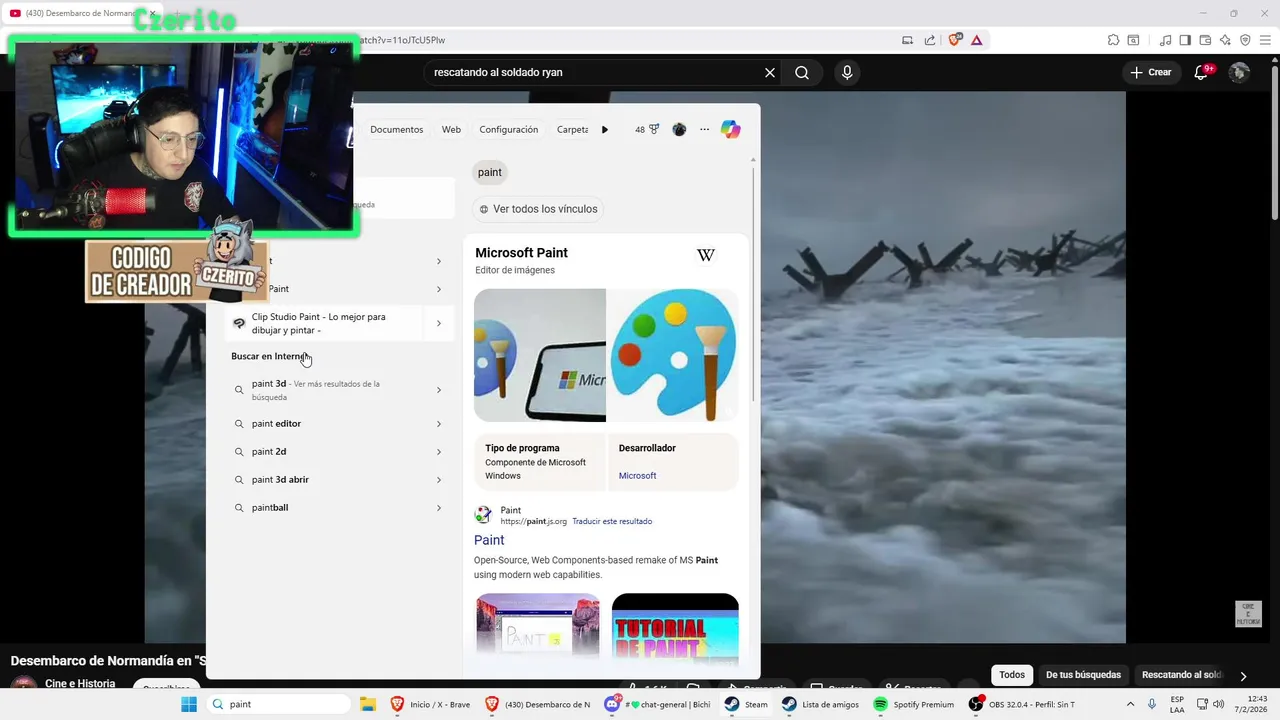Screen dimensions: 1280x720
Task: Open the Paint palette logo image
Action: pyautogui.click(x=673, y=355)
